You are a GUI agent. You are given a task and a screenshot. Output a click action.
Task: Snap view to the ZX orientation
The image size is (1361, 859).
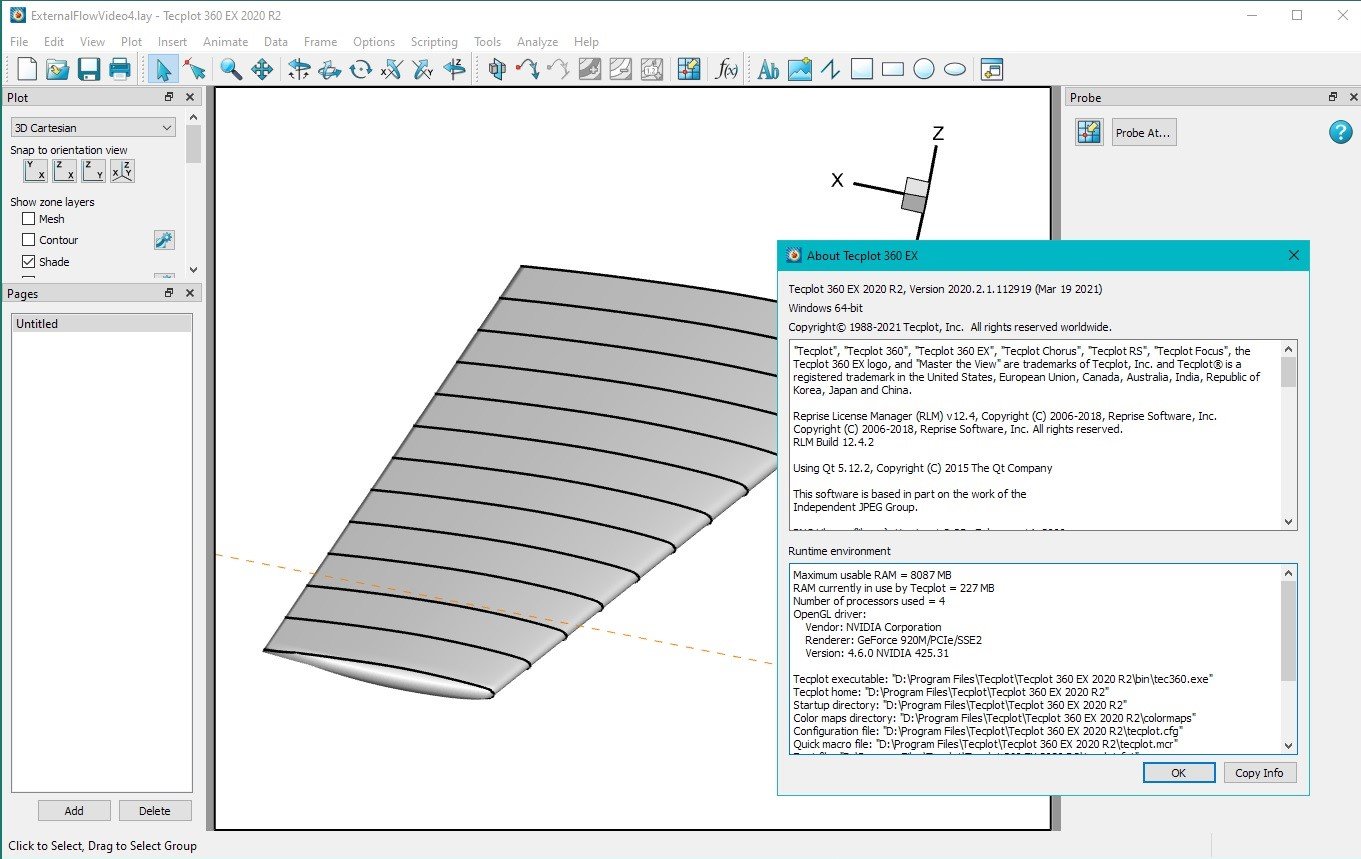pos(64,171)
